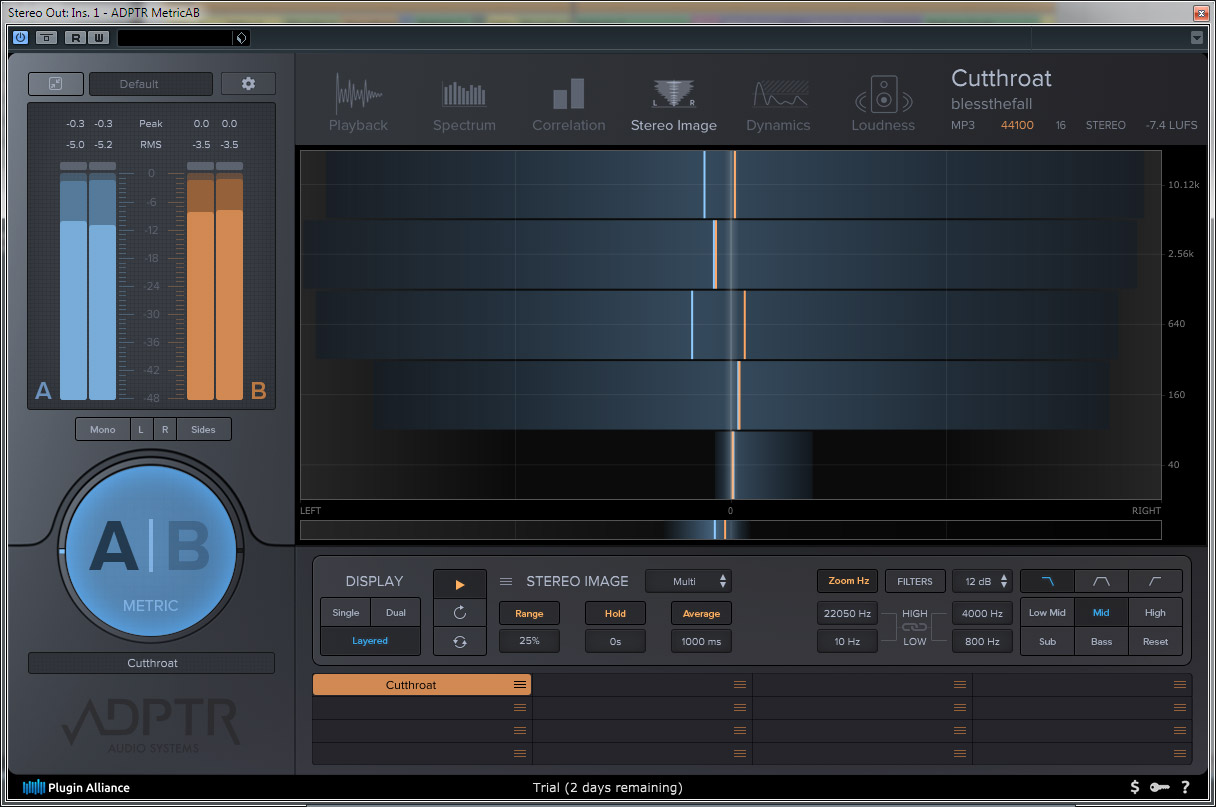Enable automation Write (W) in host bar

98,38
